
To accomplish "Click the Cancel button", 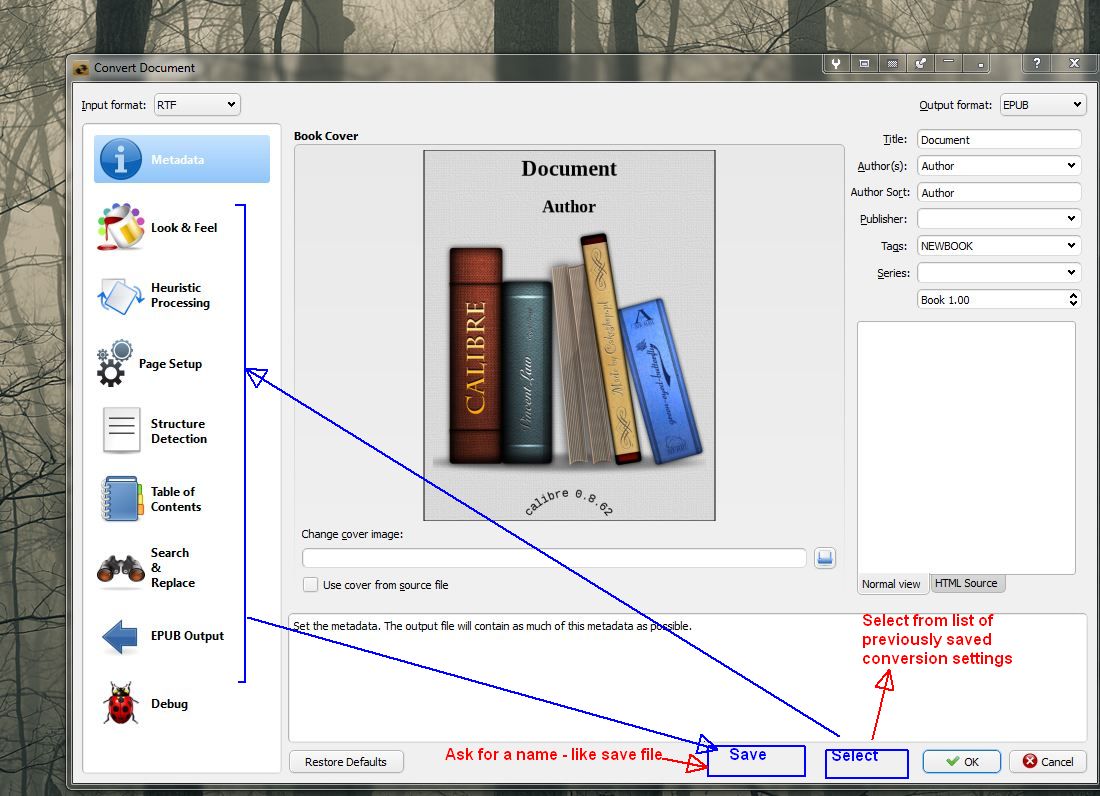I will click(1047, 762).
